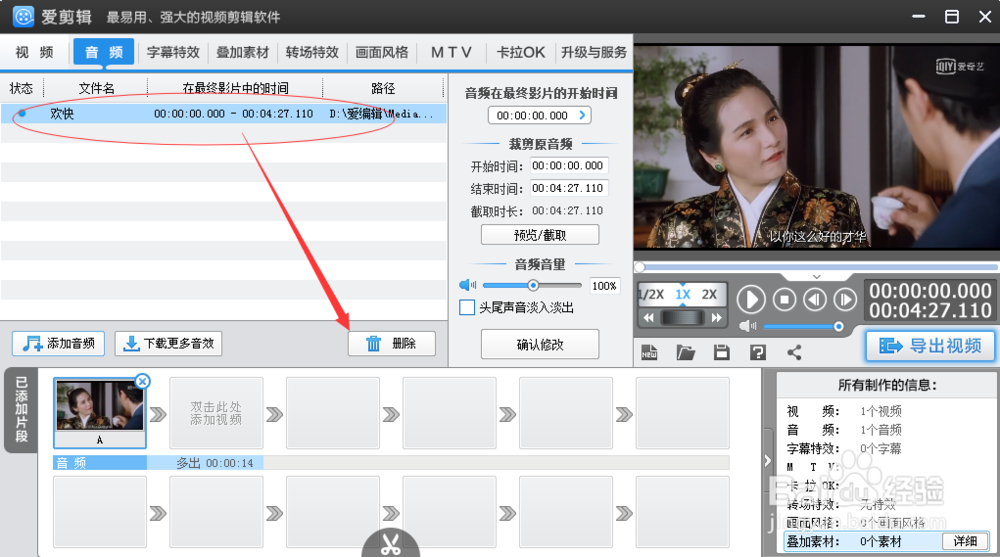Screen dimensions: 1000x557
Task: Open help with the question mark icon
Action: [758, 352]
